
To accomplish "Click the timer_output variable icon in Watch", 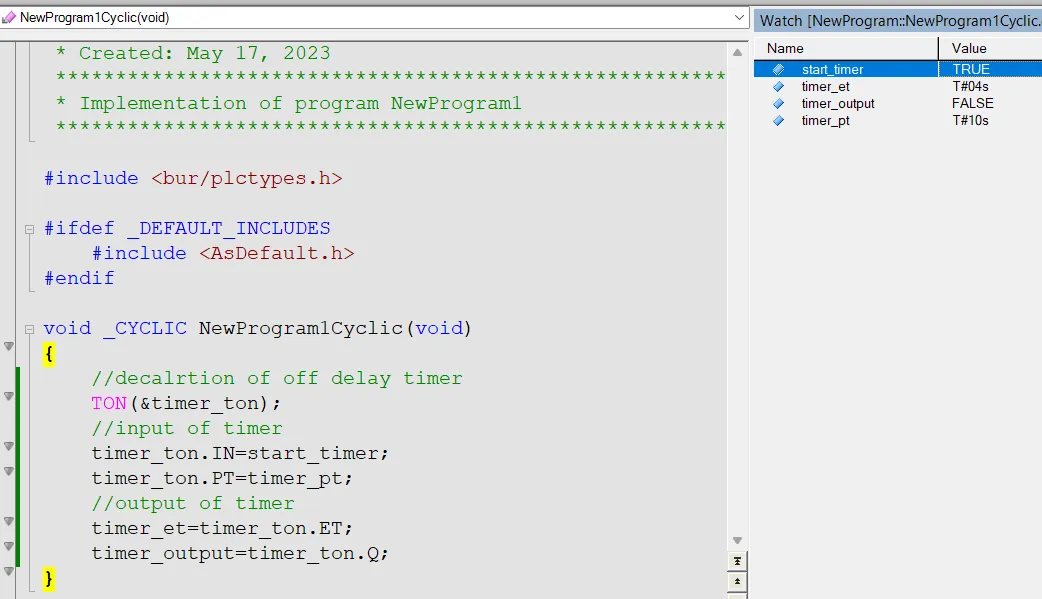I will [779, 104].
